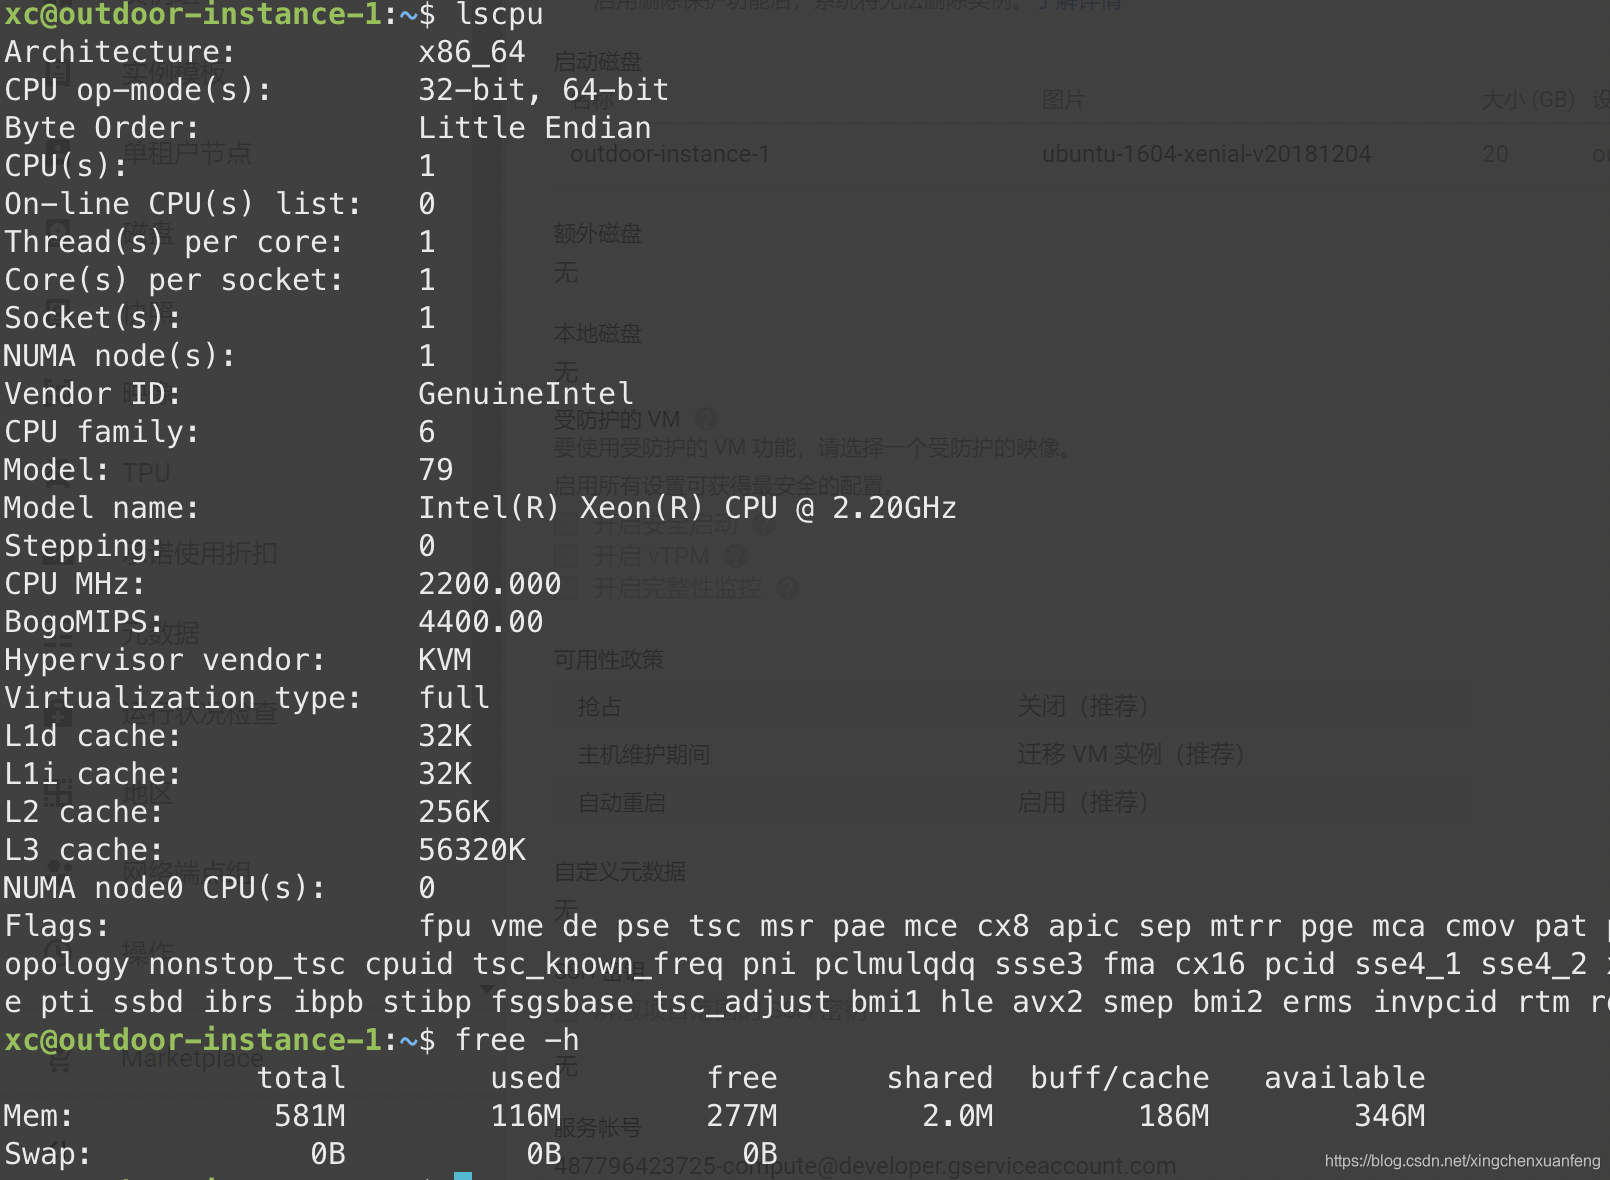Click the help icon beside 开启 vTPM
This screenshot has width=1610, height=1180.
click(735, 556)
